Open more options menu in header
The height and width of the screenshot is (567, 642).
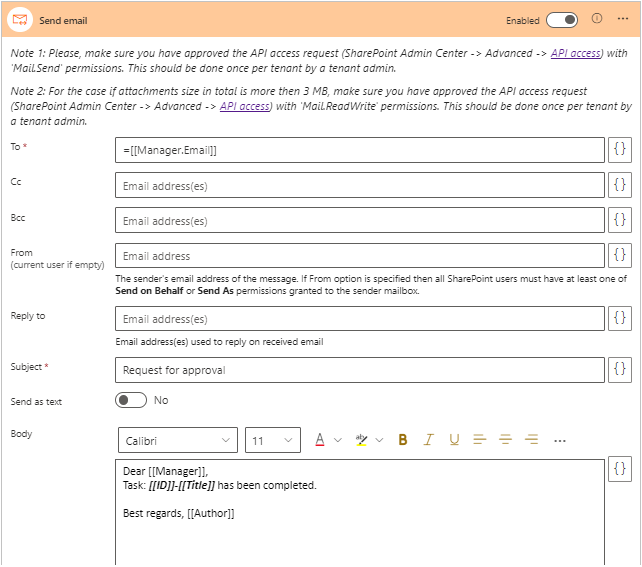(623, 19)
